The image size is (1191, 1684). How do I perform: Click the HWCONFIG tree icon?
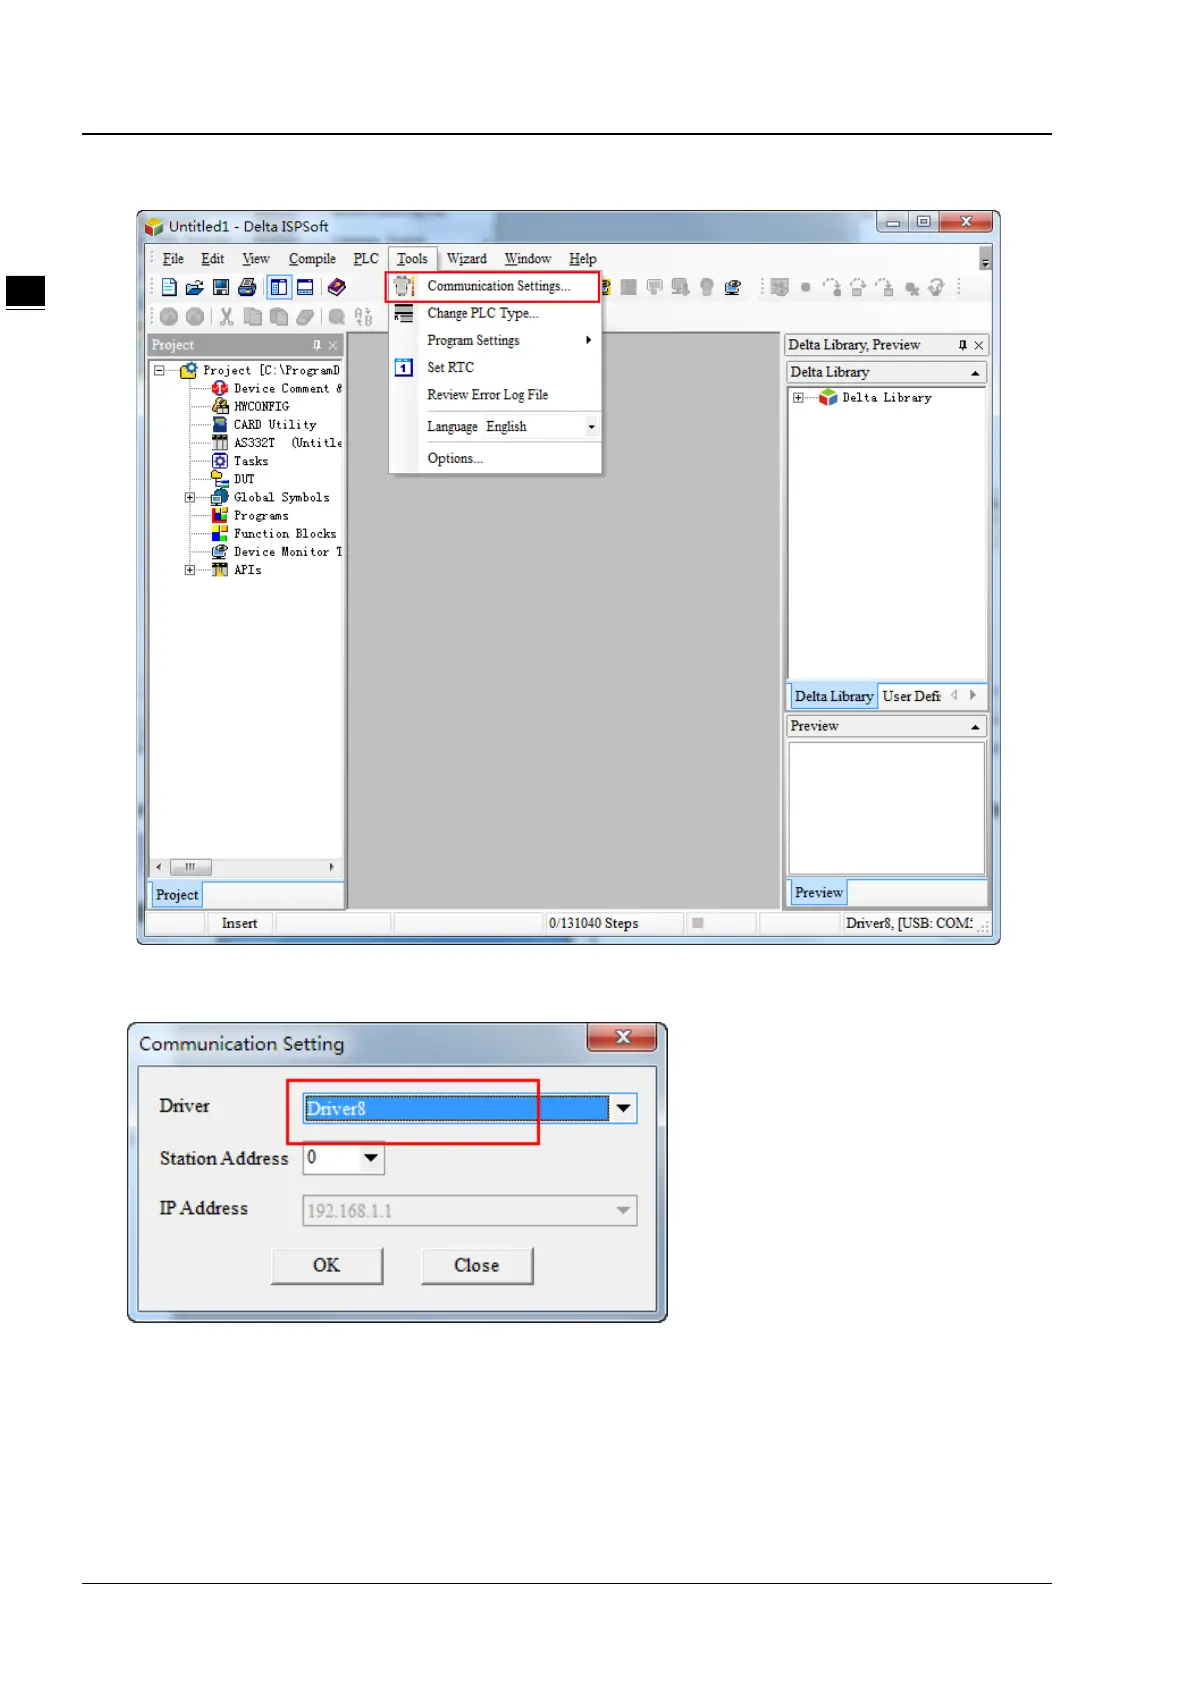[x=220, y=406]
